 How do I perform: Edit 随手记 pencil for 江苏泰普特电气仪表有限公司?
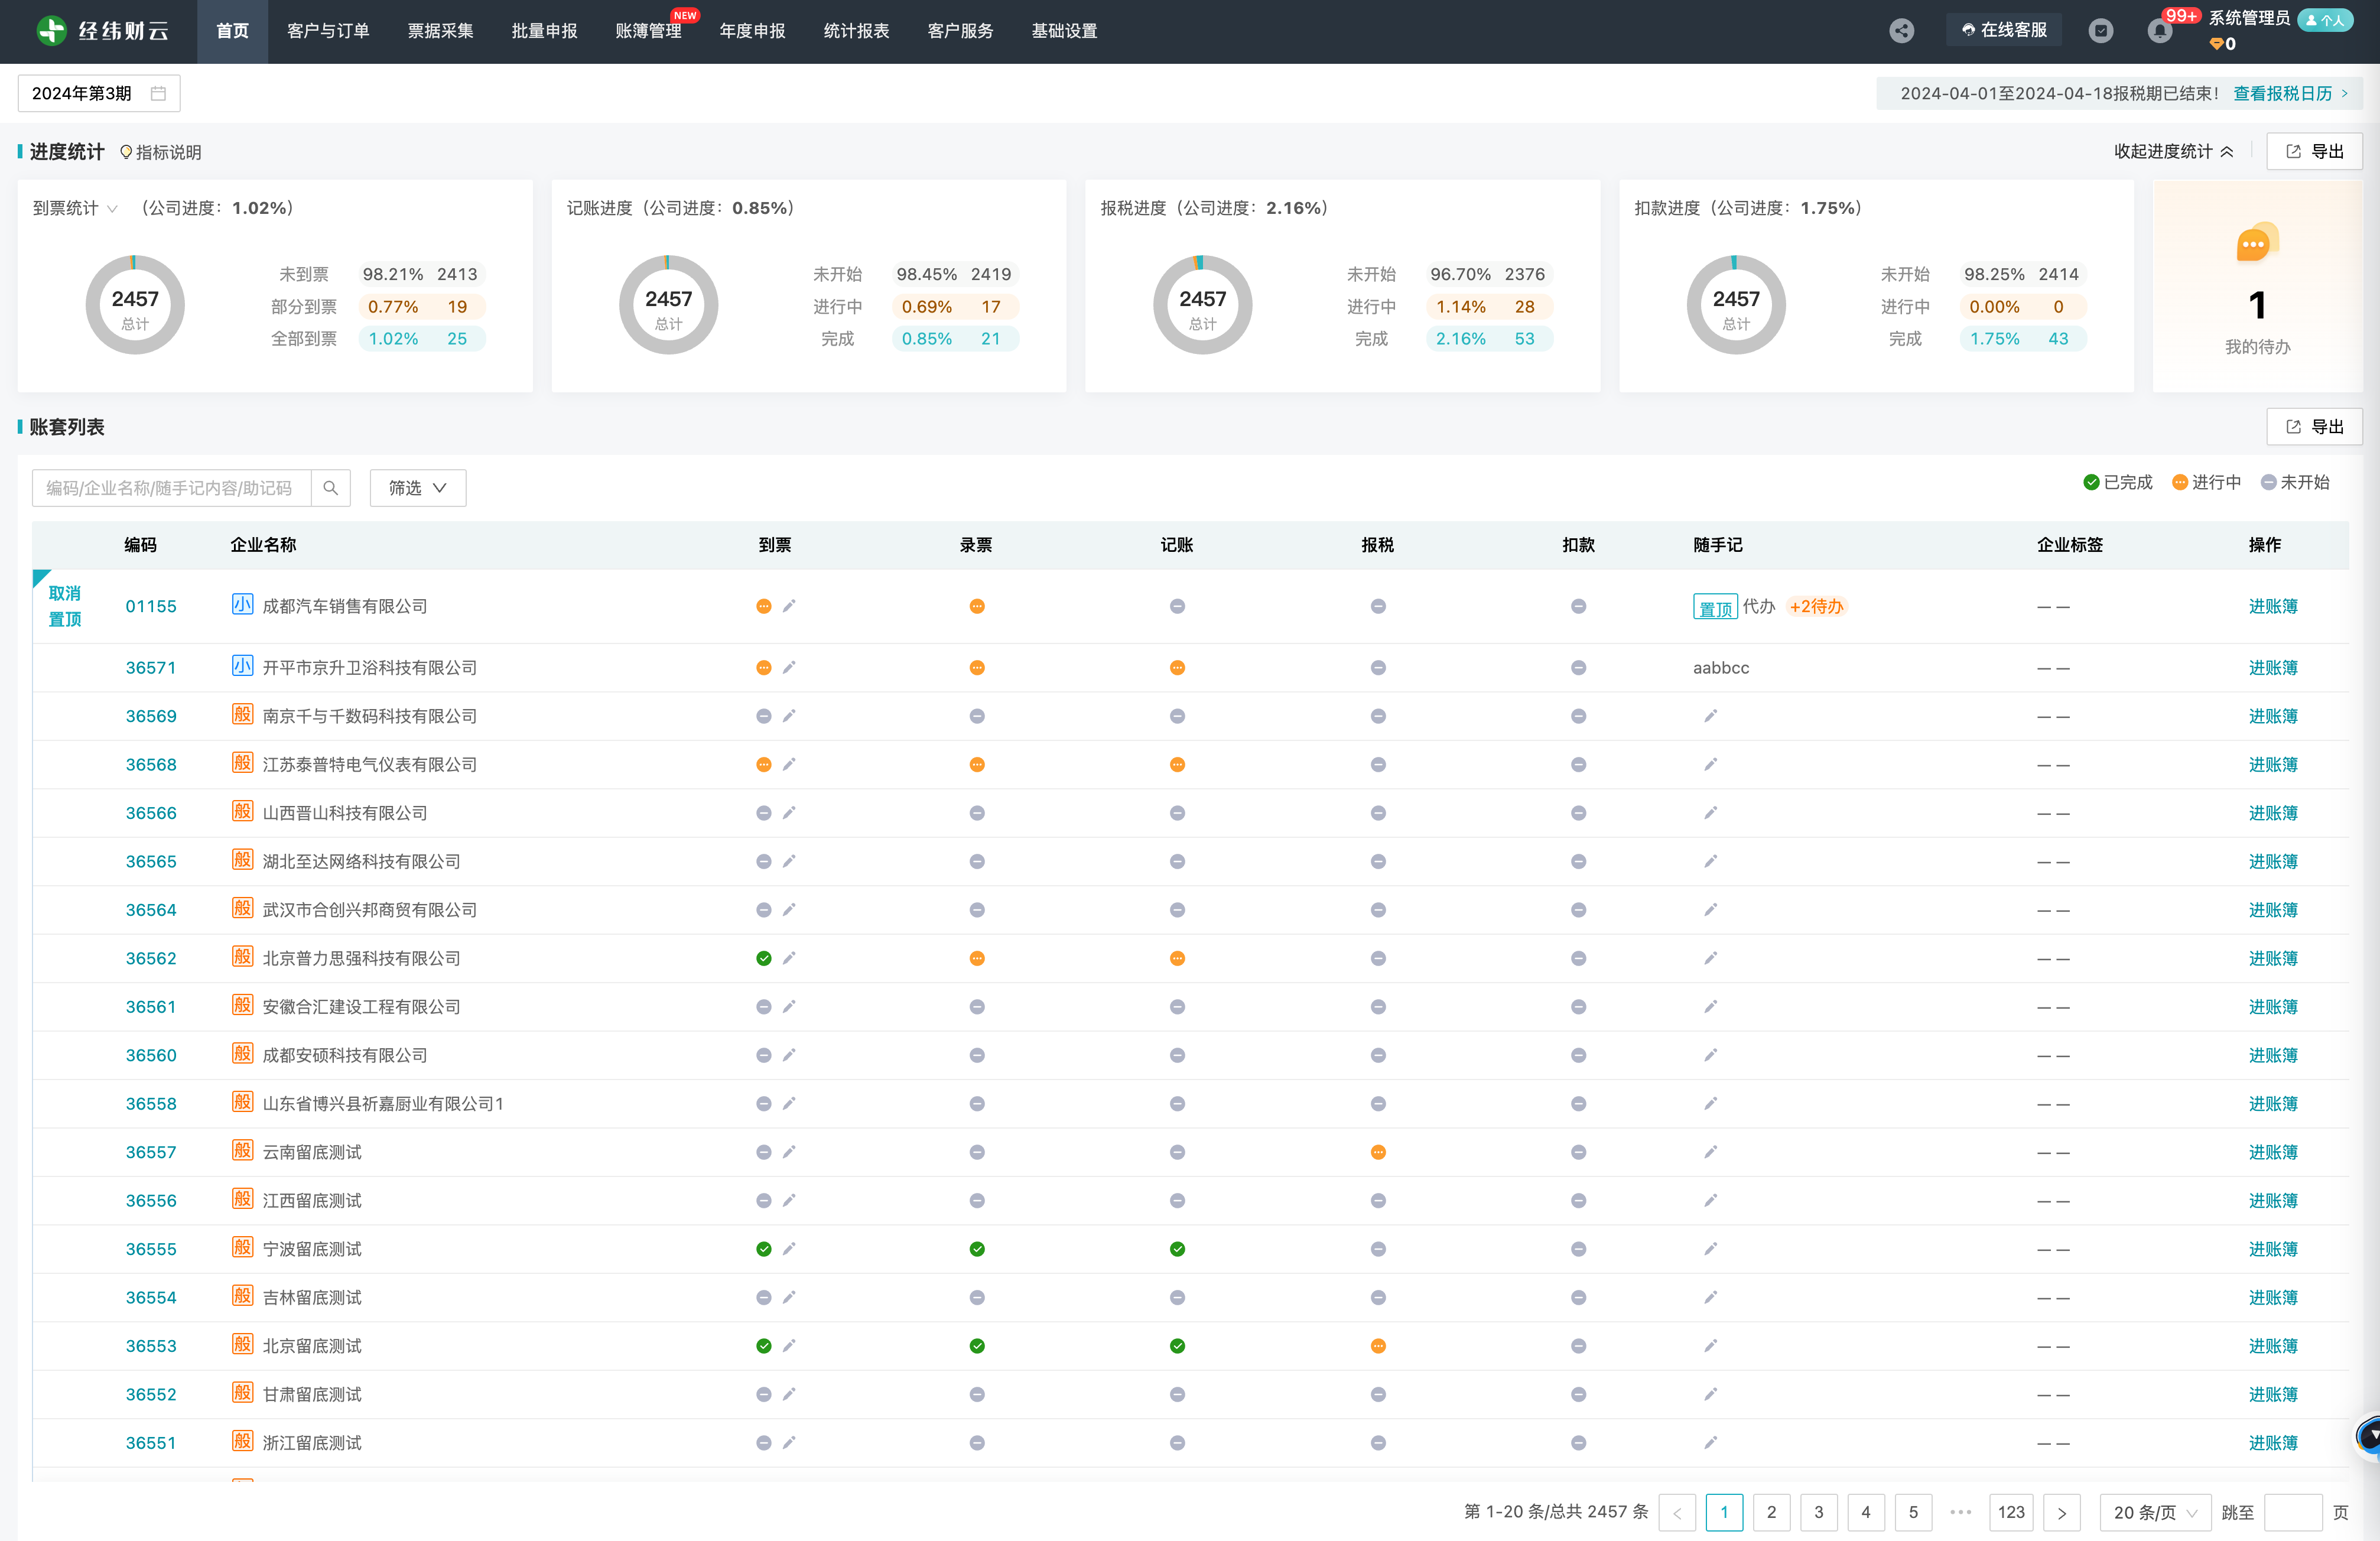point(1711,765)
